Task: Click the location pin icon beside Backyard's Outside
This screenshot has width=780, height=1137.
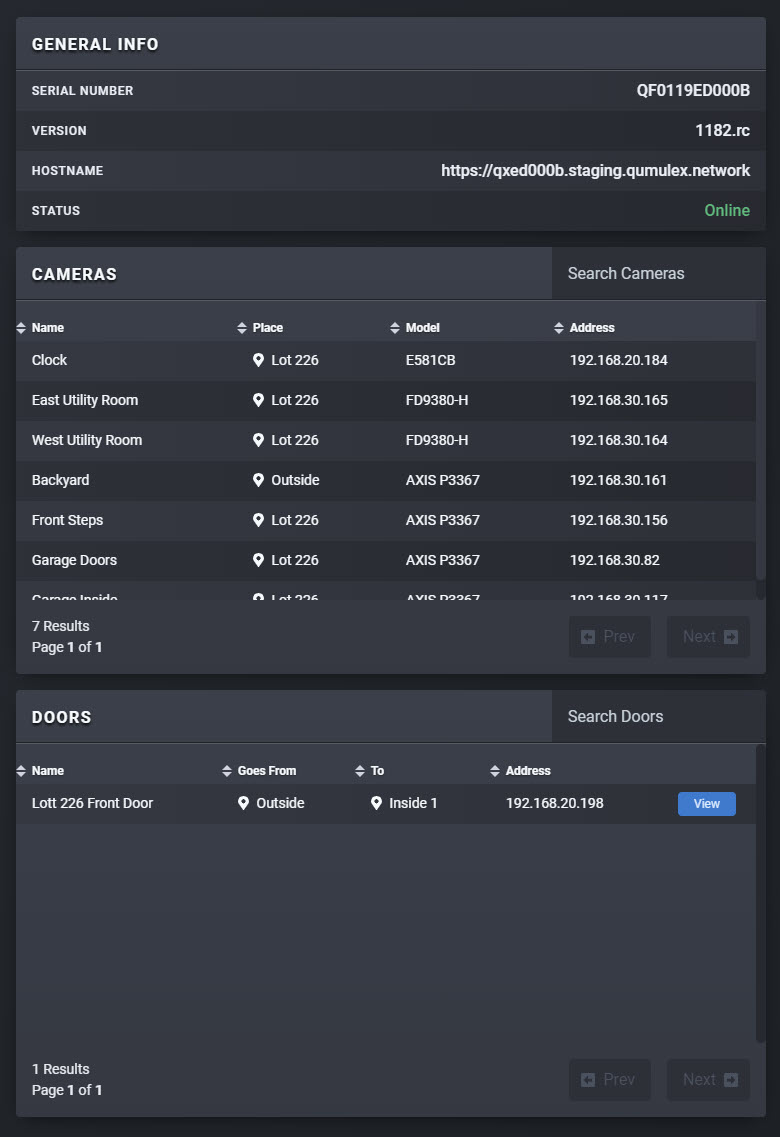Action: coord(258,480)
